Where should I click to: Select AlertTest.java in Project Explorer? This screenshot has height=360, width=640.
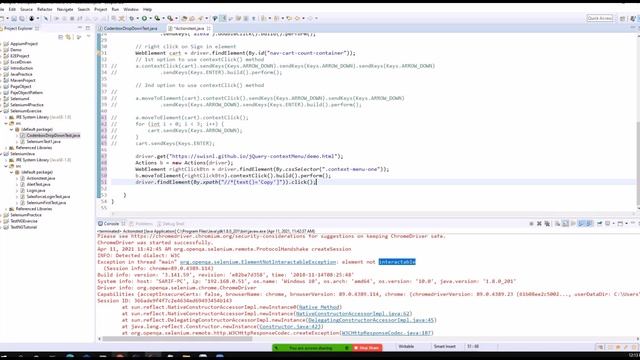[x=38, y=184]
